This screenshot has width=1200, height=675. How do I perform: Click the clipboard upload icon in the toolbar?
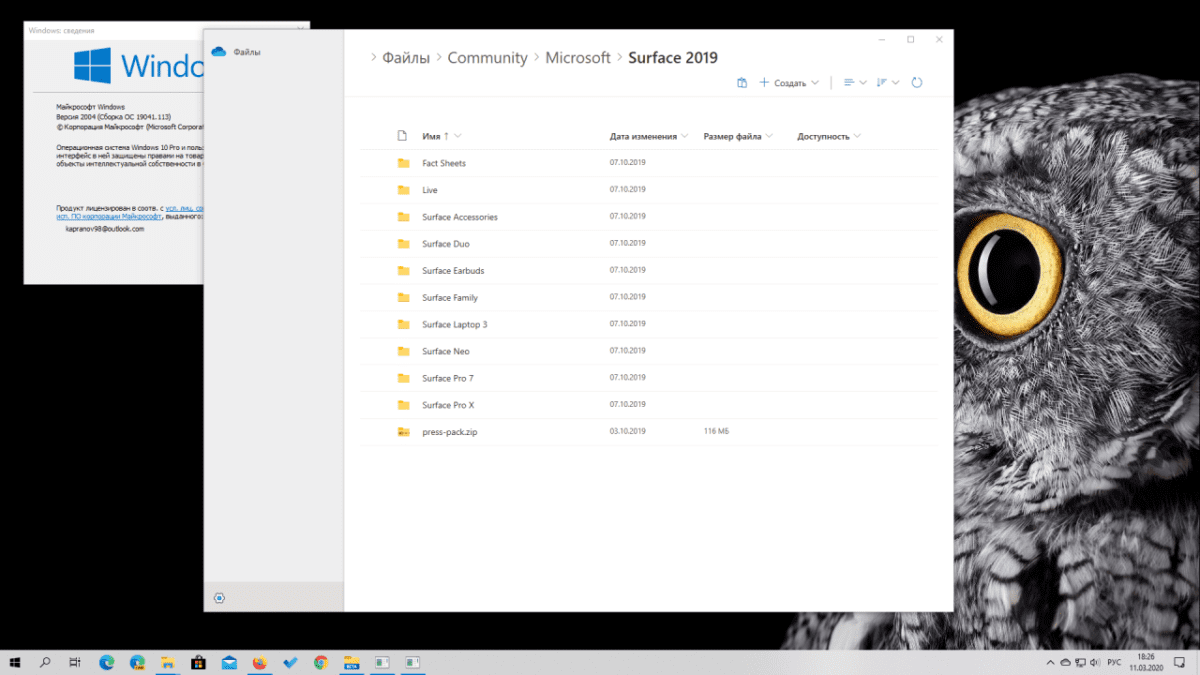741,82
